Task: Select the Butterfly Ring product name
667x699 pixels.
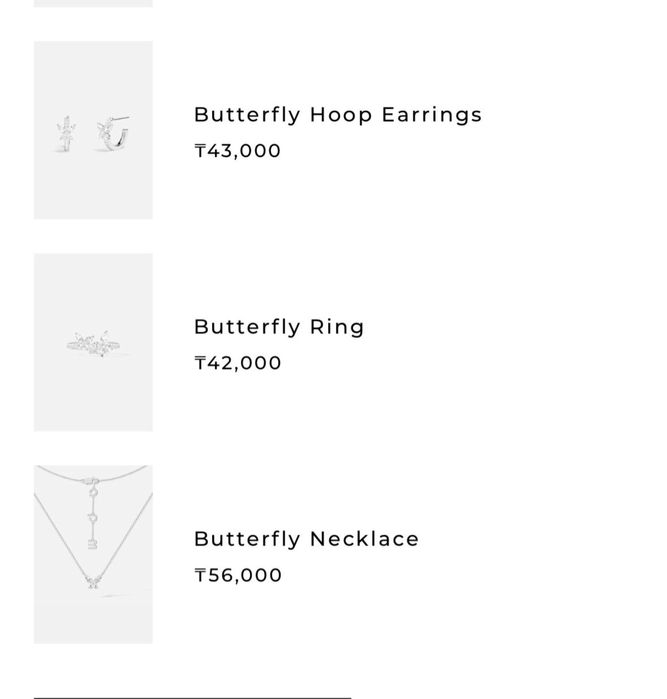Action: click(x=279, y=327)
